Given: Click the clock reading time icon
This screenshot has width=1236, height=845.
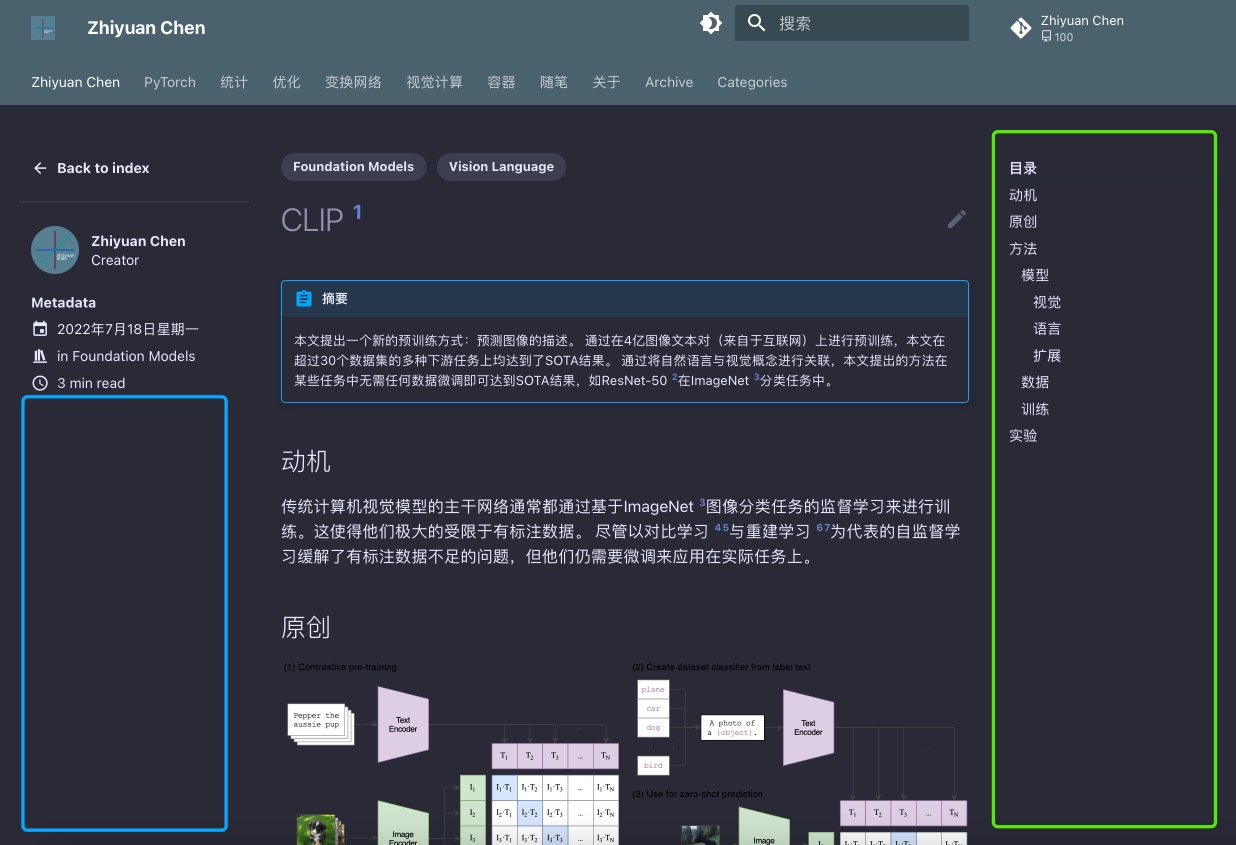Looking at the screenshot, I should (x=40, y=383).
